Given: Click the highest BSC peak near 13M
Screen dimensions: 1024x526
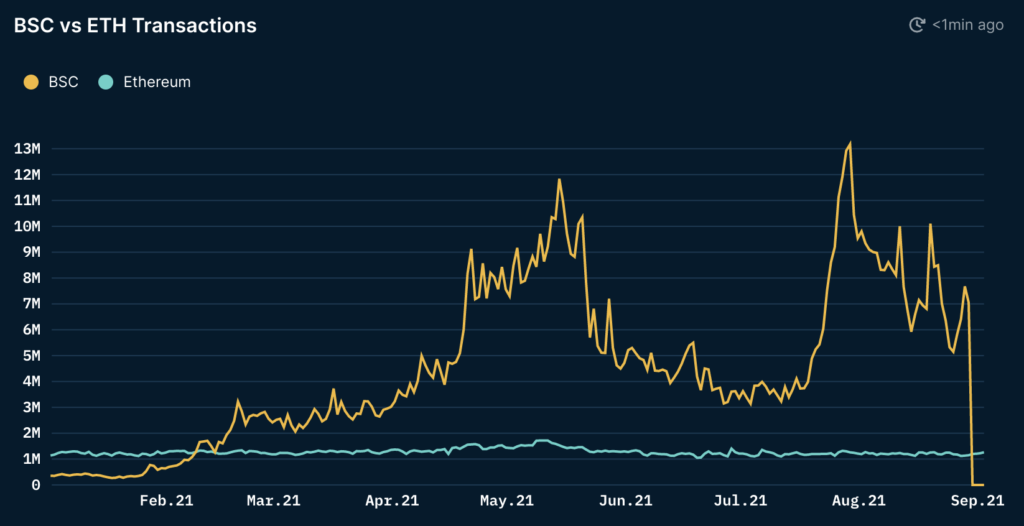Looking at the screenshot, I should (850, 144).
